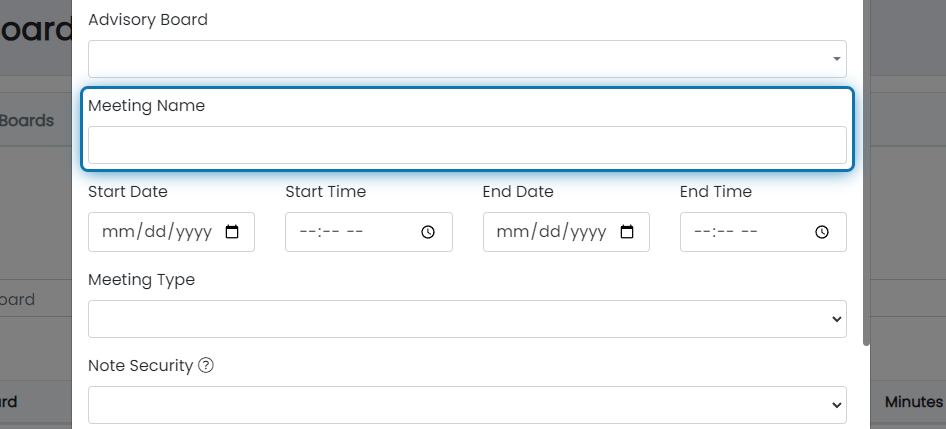
Task: Click the Meeting Type label text
Action: (141, 280)
